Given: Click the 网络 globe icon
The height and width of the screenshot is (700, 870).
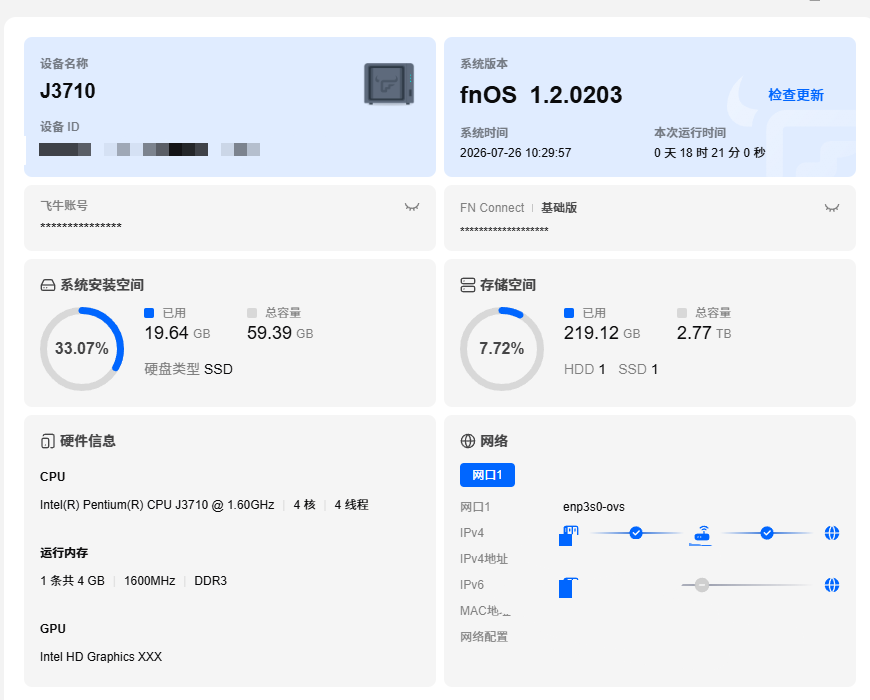Looking at the screenshot, I should pyautogui.click(x=468, y=441).
